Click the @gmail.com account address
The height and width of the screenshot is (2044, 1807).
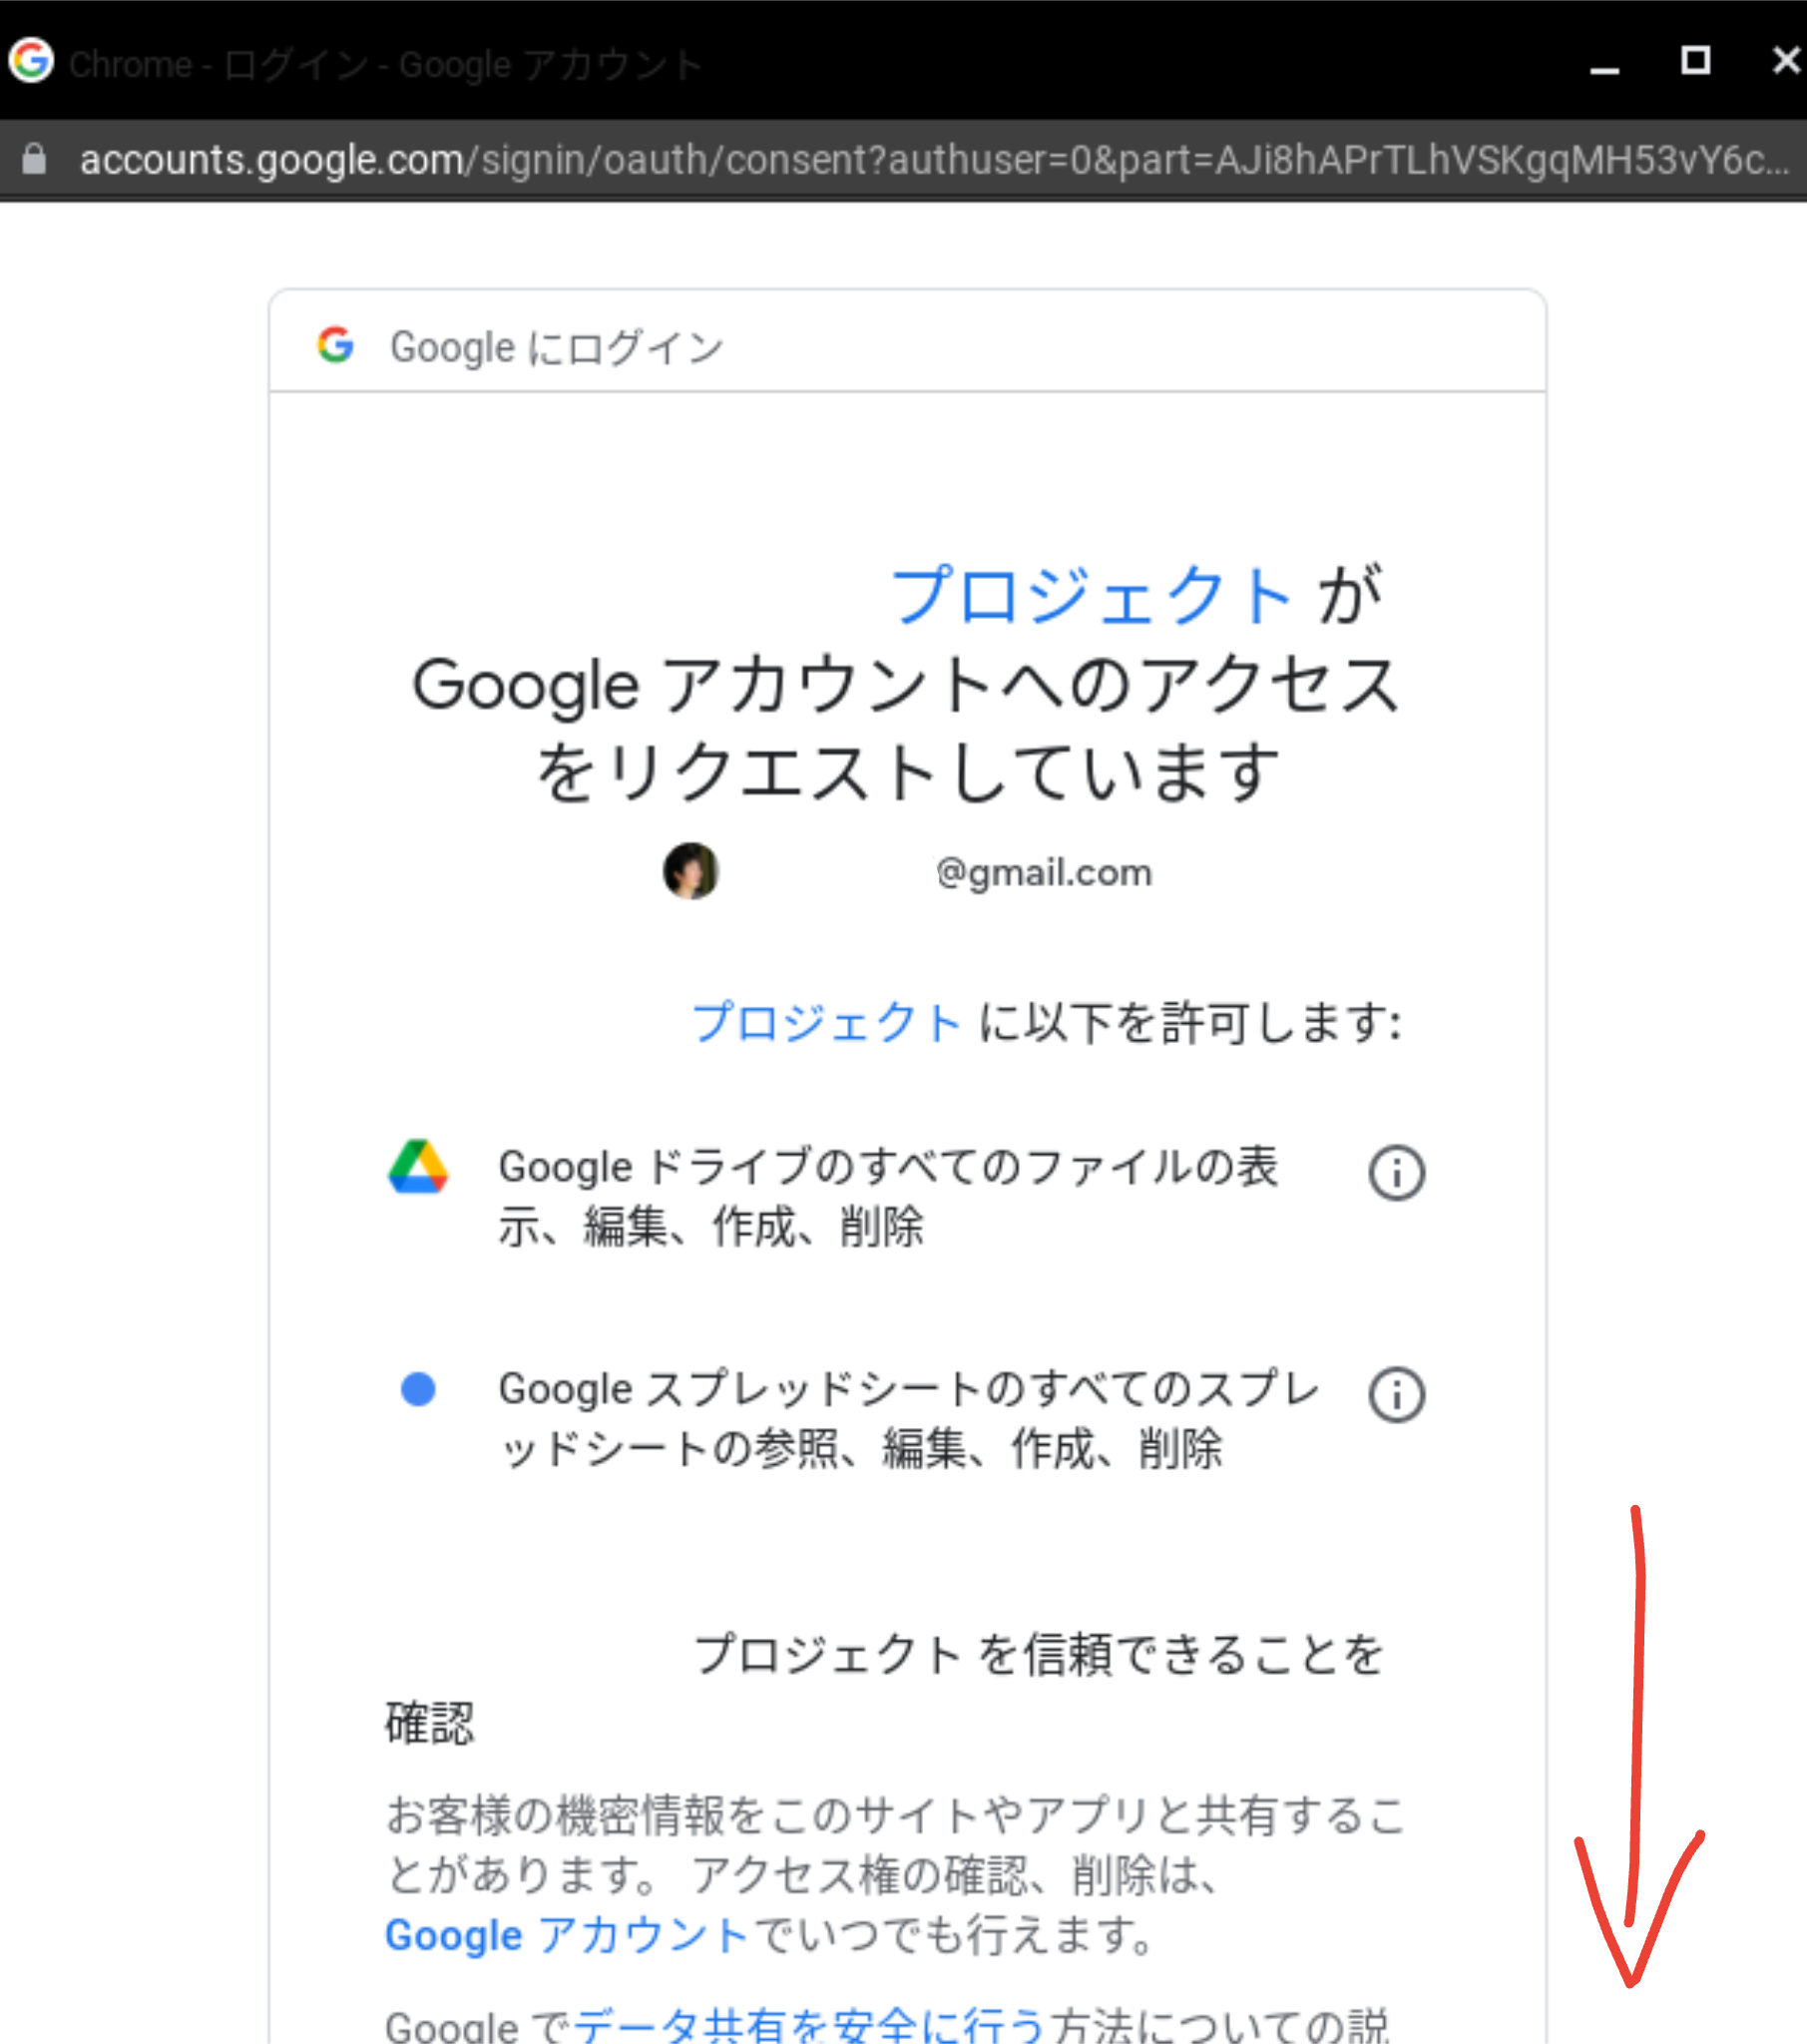tap(1043, 873)
